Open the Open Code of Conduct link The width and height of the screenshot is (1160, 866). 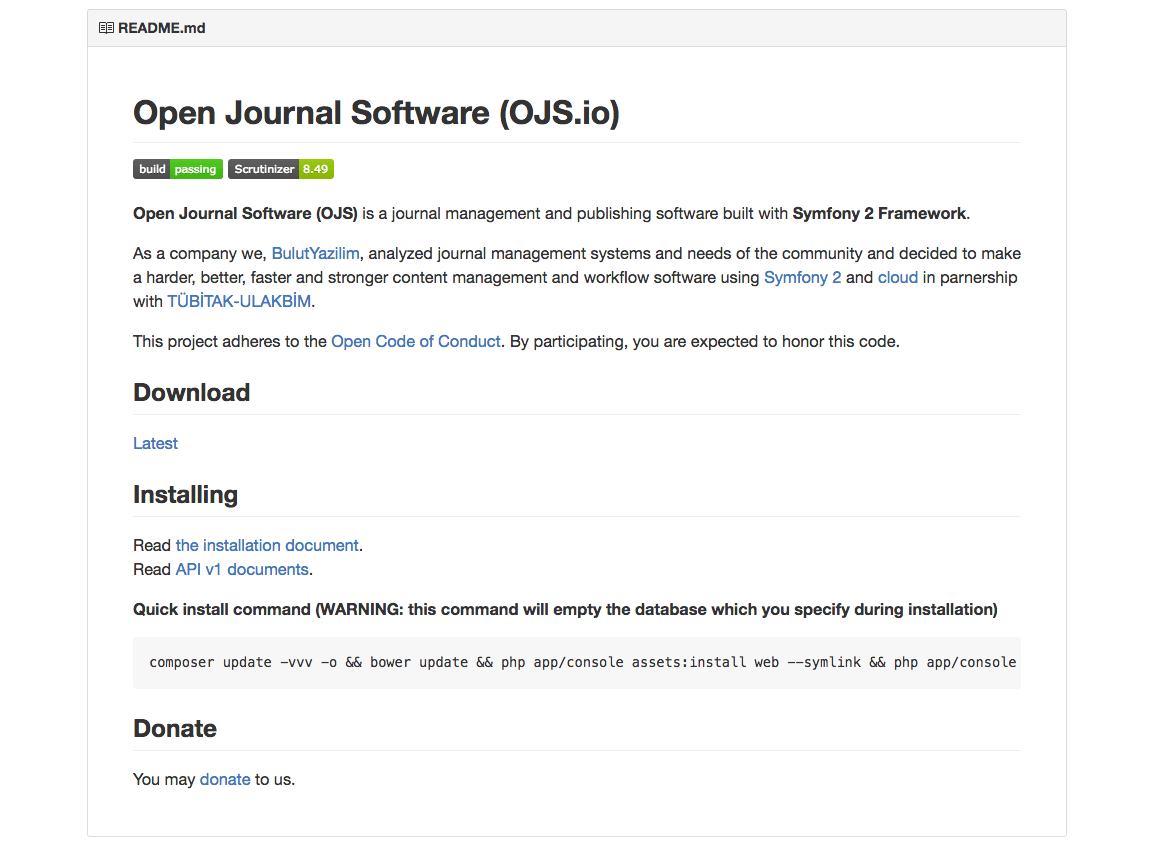[415, 341]
